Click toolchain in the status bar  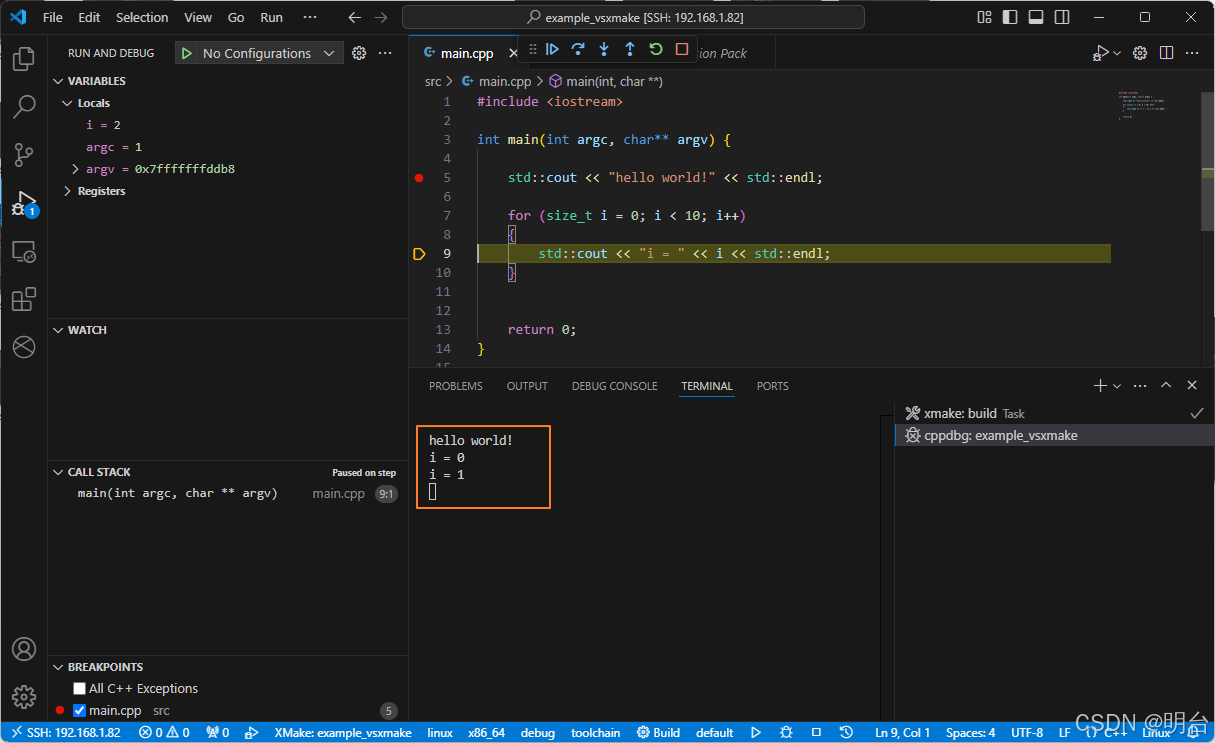(x=595, y=732)
